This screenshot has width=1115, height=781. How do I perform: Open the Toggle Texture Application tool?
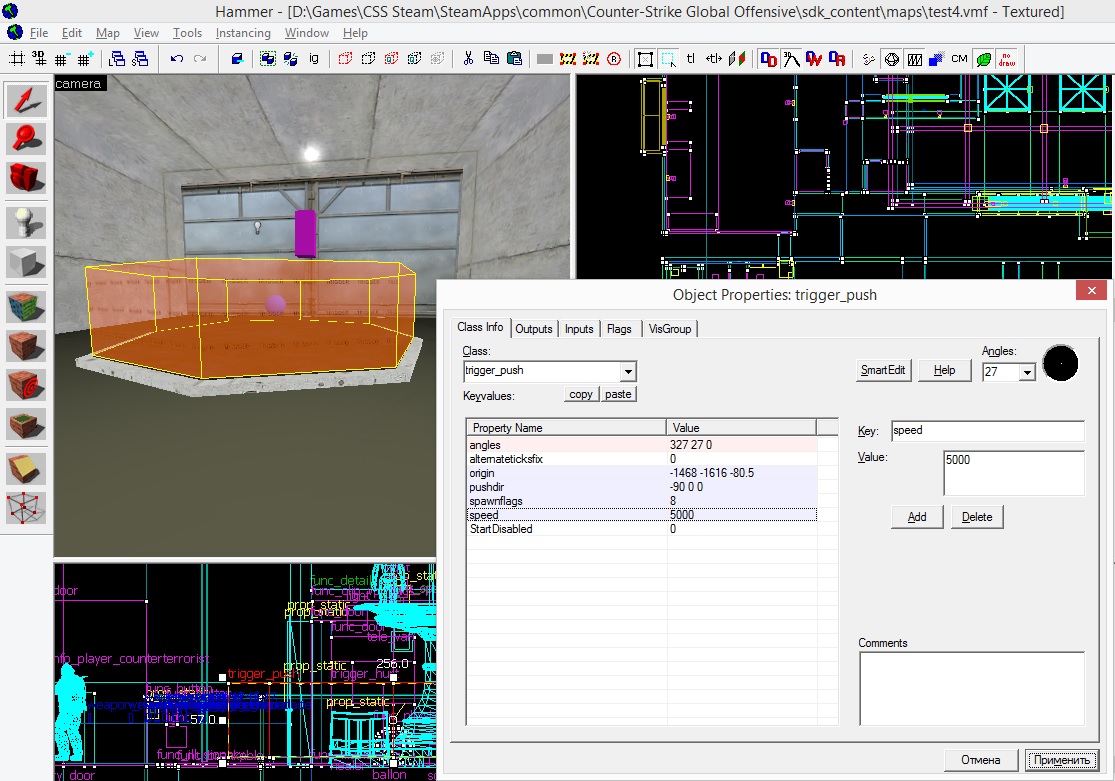(27, 306)
